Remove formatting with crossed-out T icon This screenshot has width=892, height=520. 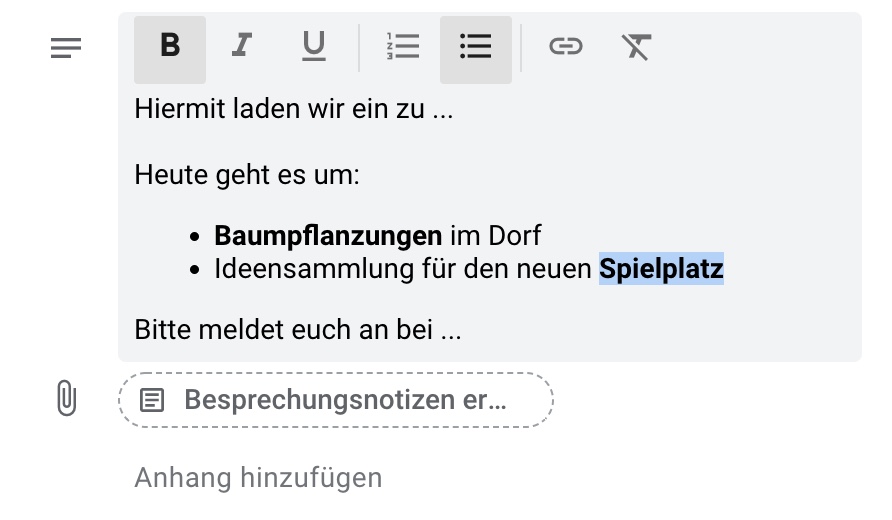point(637,46)
